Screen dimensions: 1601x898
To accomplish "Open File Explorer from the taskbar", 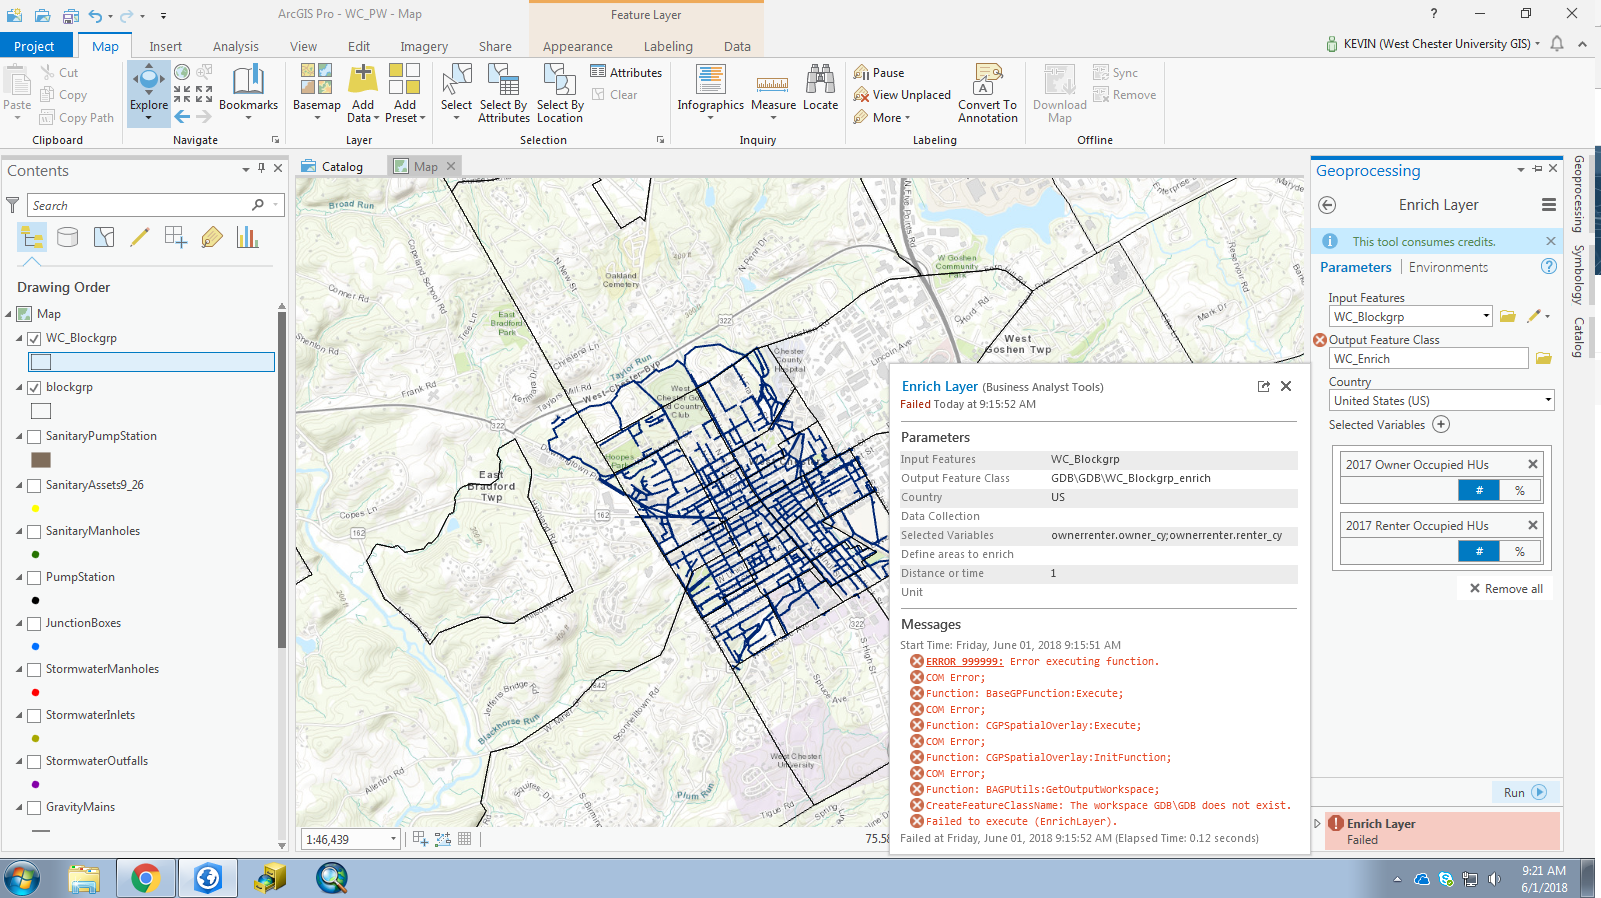I will click(x=84, y=878).
